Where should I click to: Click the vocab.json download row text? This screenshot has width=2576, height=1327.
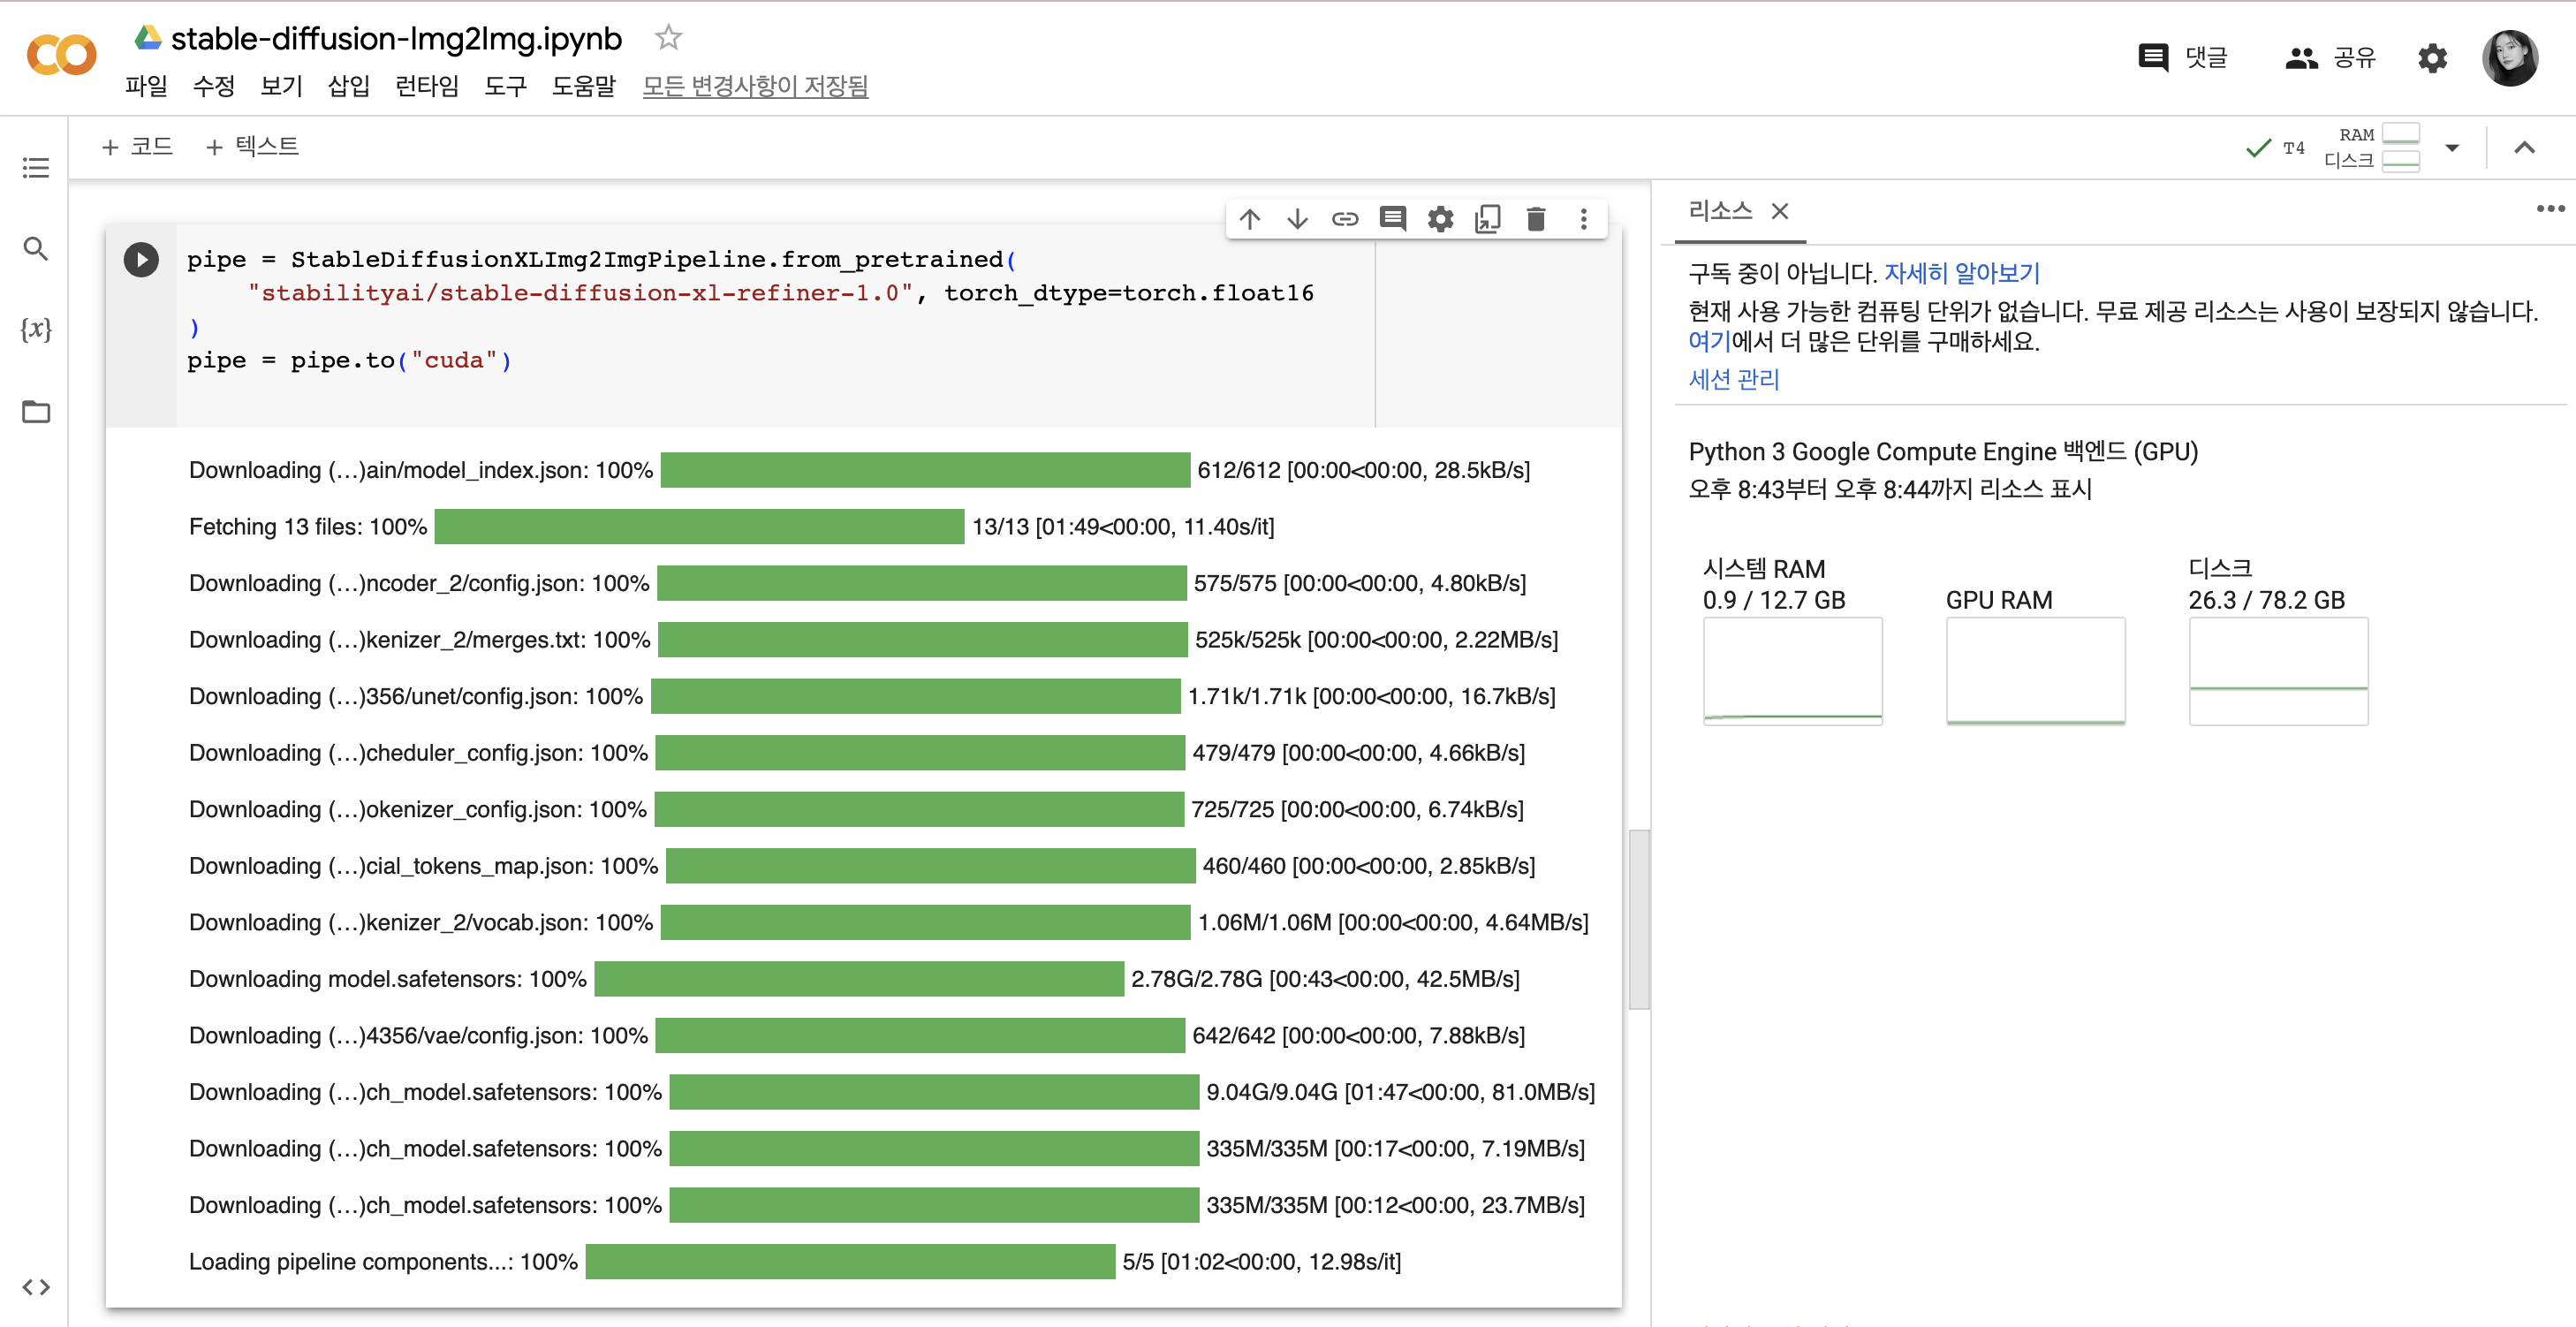(x=421, y=923)
